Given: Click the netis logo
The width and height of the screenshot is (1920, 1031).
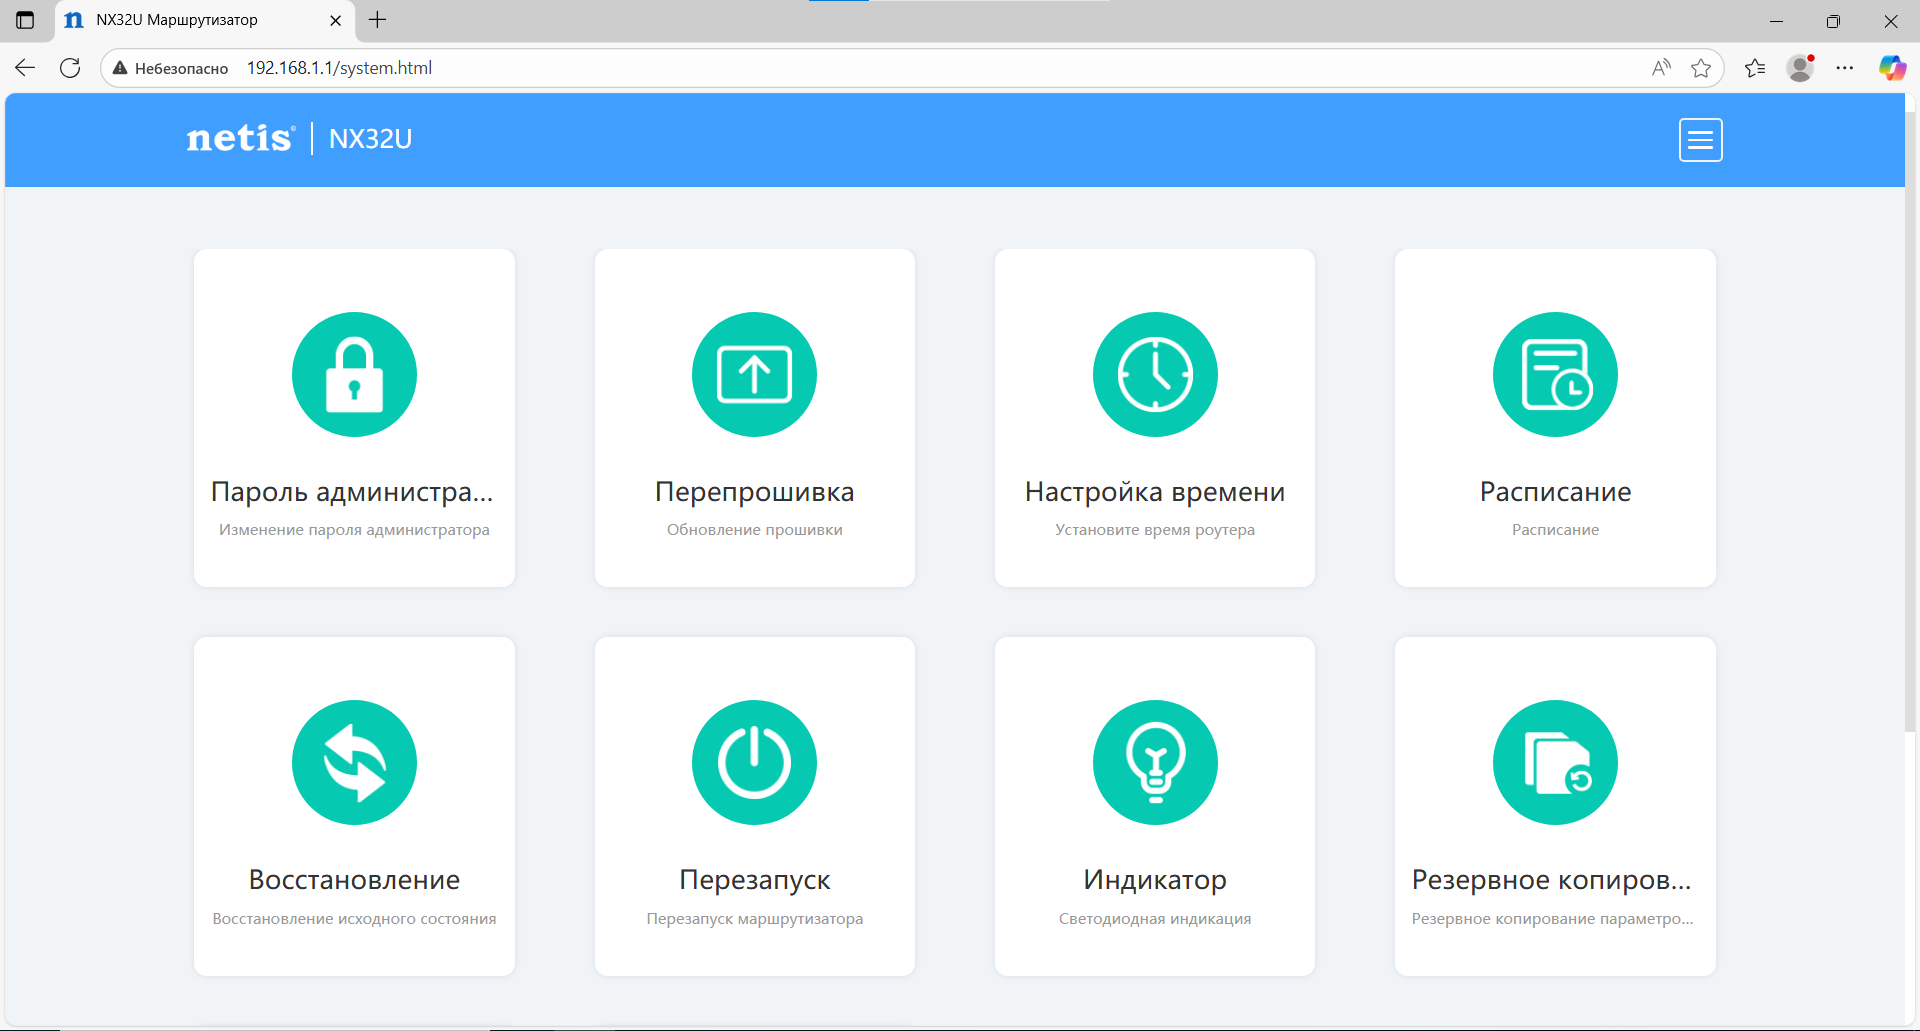Looking at the screenshot, I should [241, 138].
